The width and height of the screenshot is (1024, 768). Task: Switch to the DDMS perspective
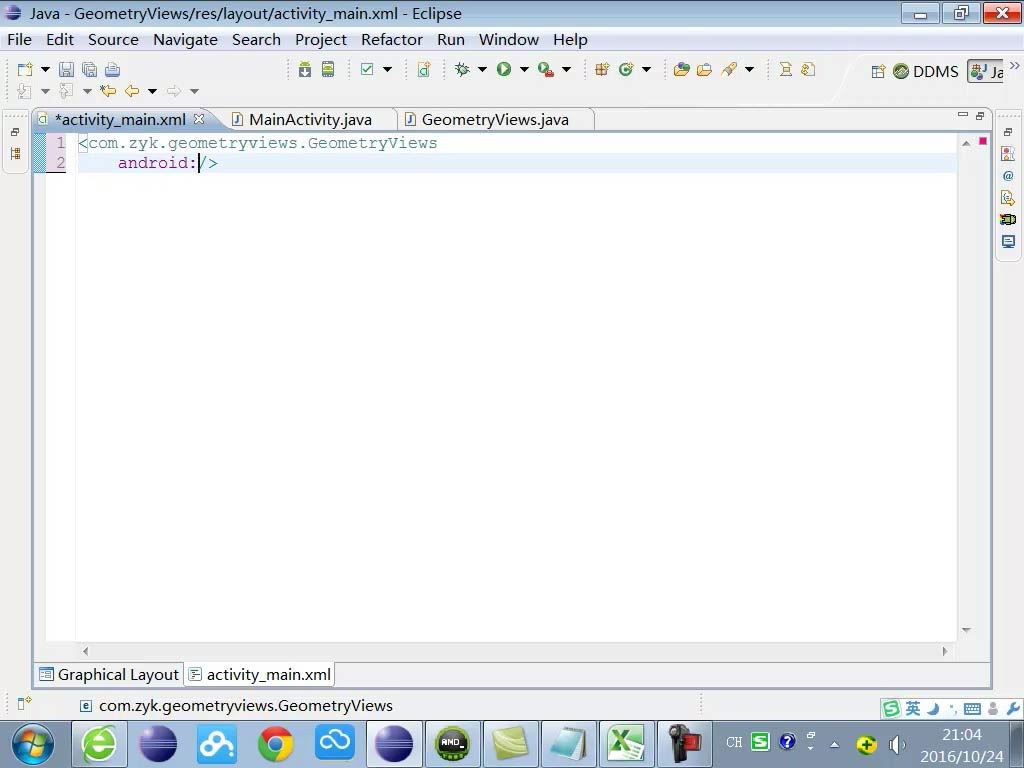tap(926, 71)
